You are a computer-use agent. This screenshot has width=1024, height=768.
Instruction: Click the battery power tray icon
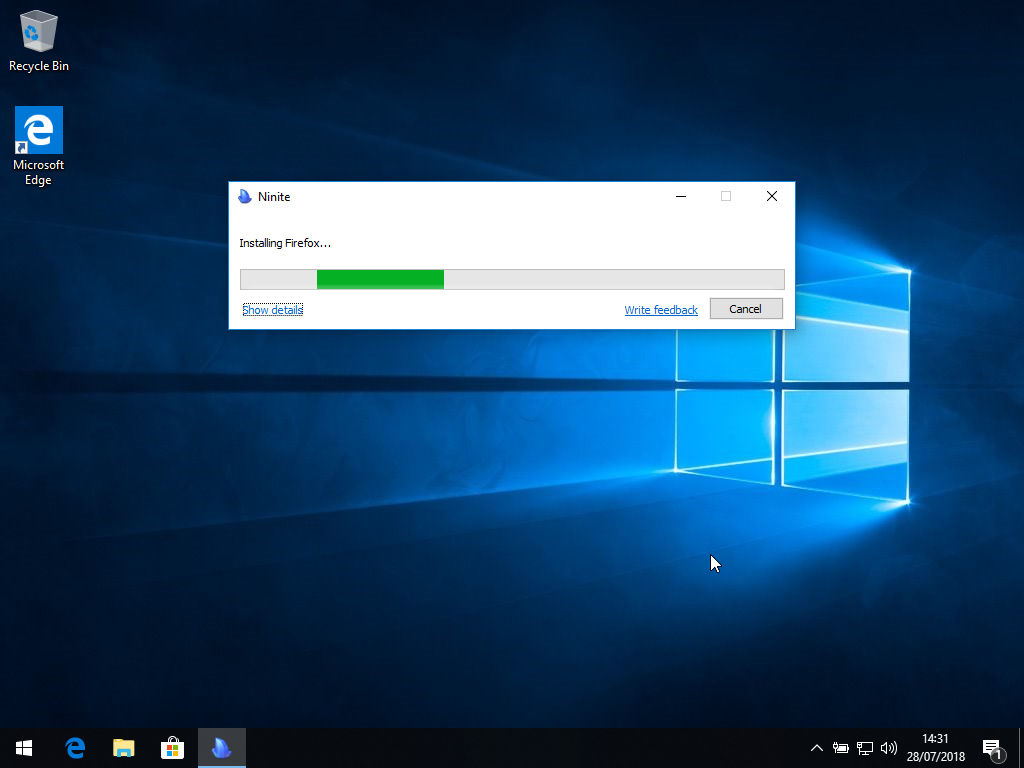841,748
